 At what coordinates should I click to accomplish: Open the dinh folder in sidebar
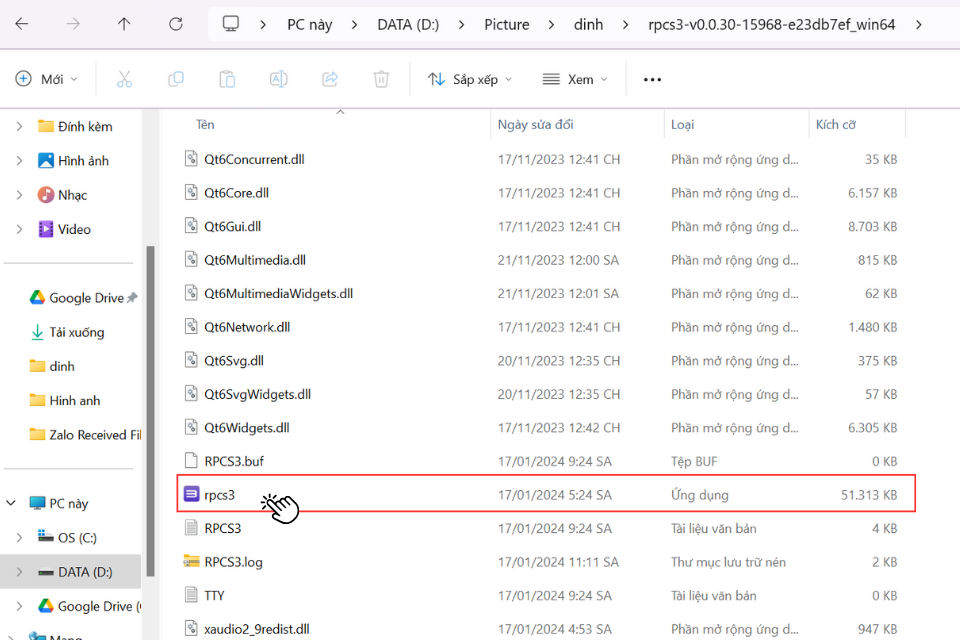coord(52,366)
